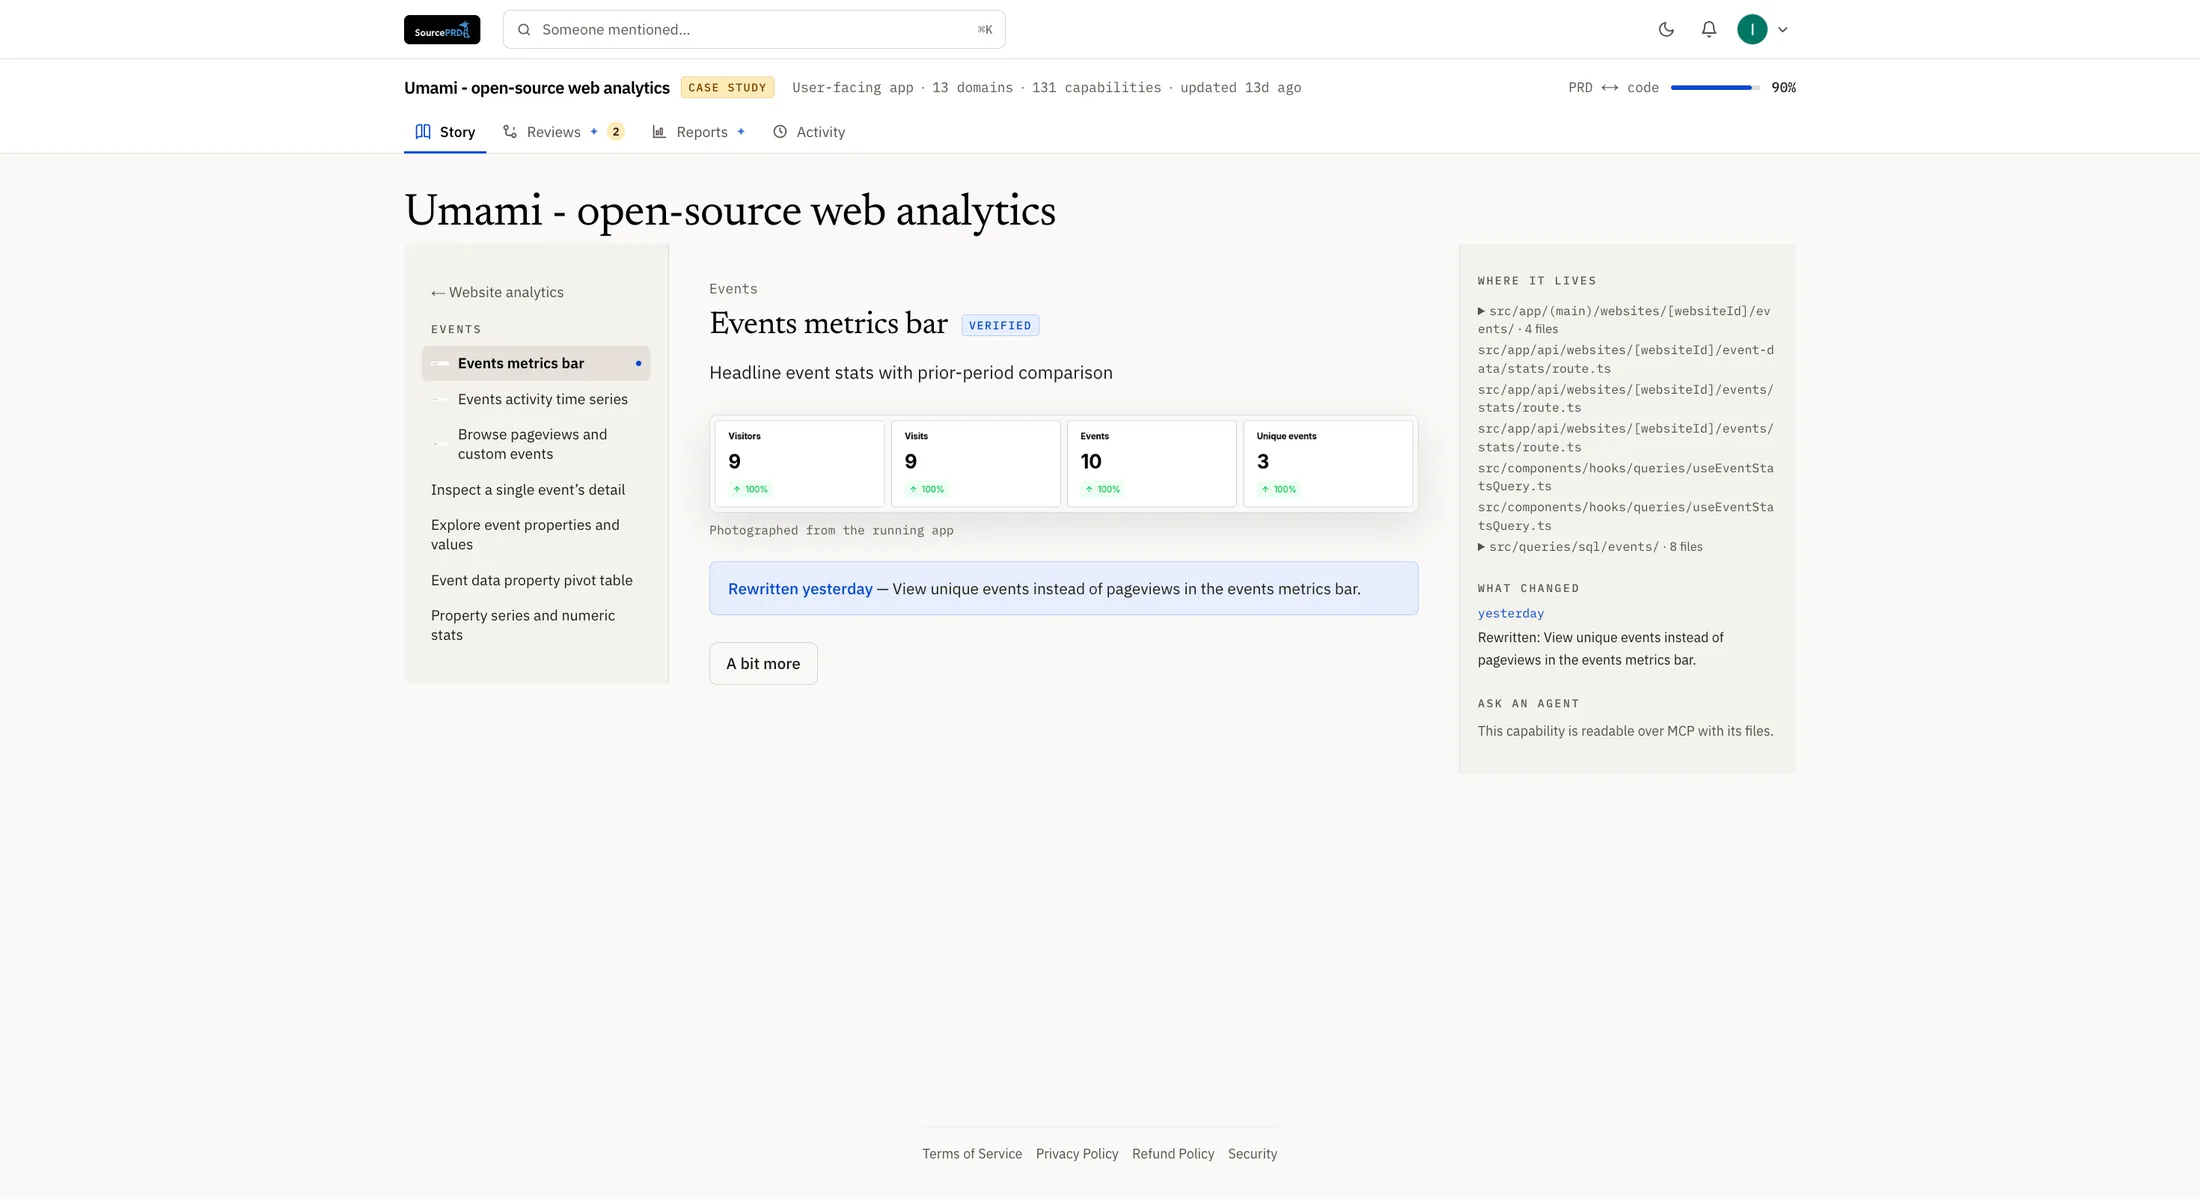Click the search magnifier icon
This screenshot has width=2200, height=1199.
(x=524, y=30)
